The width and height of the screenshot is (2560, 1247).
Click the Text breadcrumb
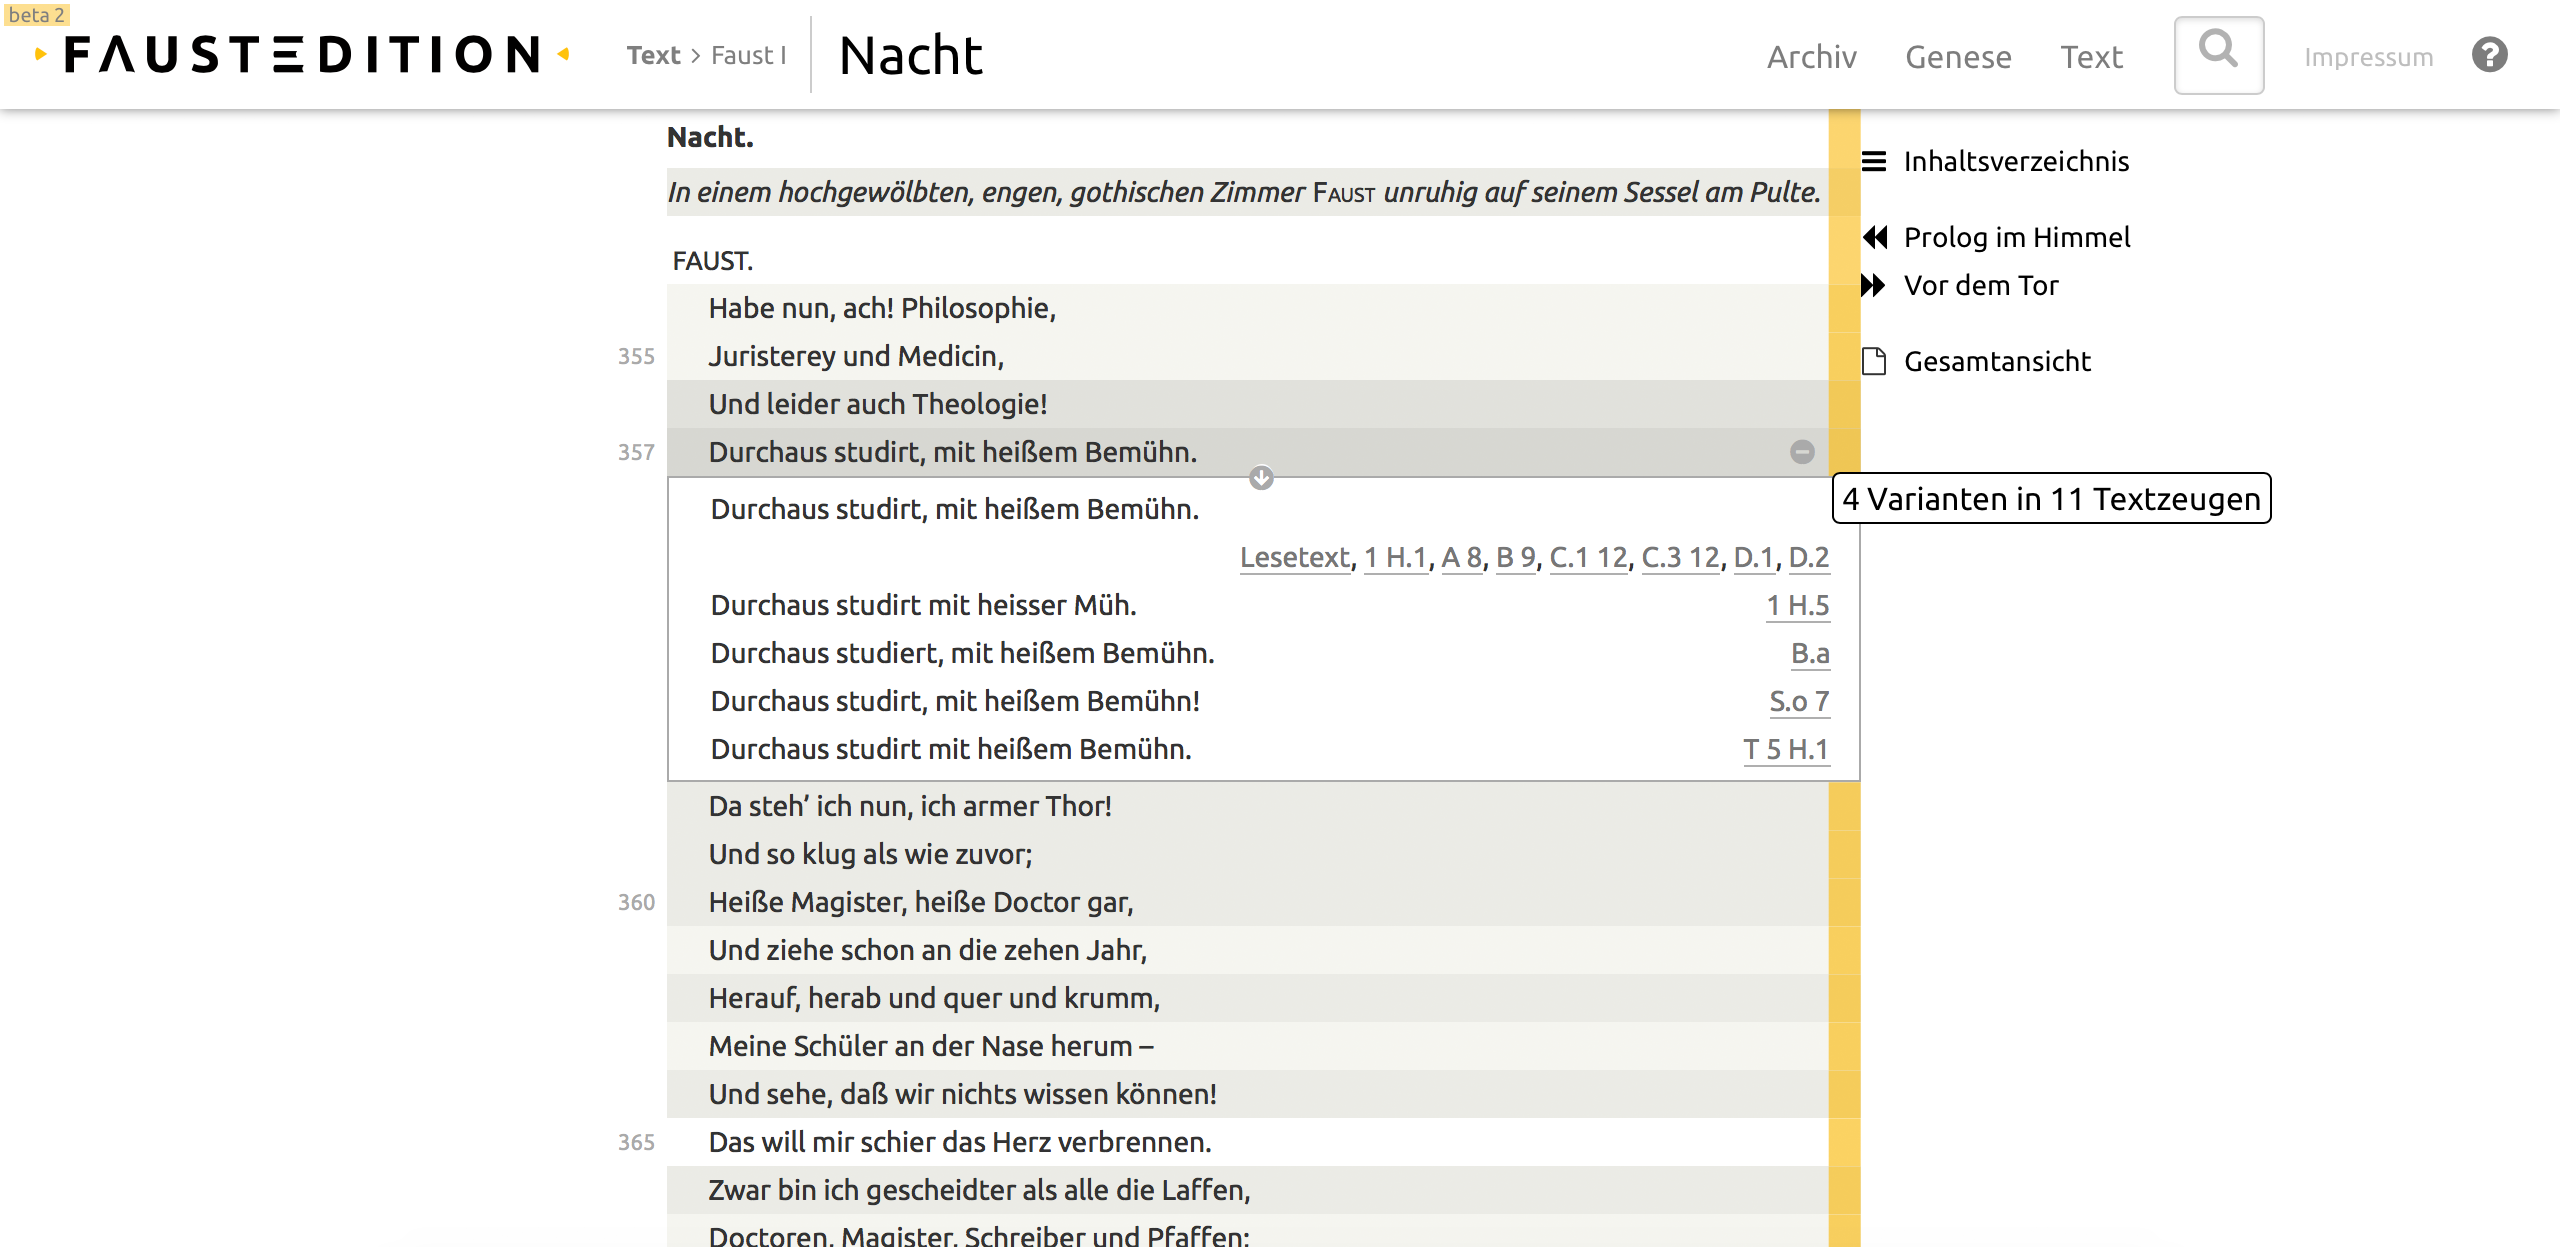click(x=654, y=55)
